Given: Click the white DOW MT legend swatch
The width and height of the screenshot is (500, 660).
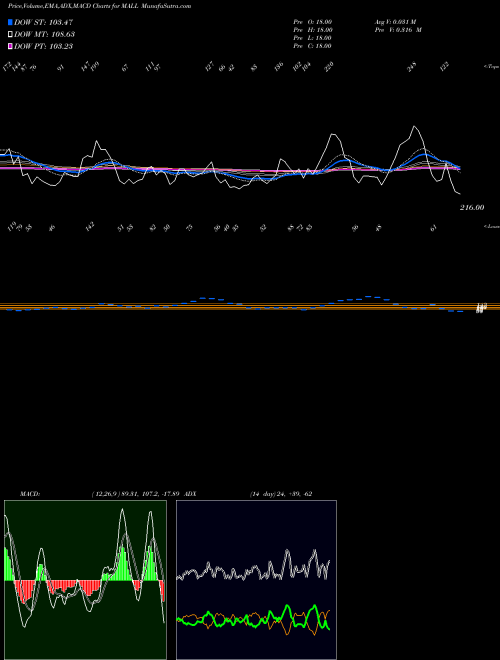Looking at the screenshot, I should click(x=10, y=34).
